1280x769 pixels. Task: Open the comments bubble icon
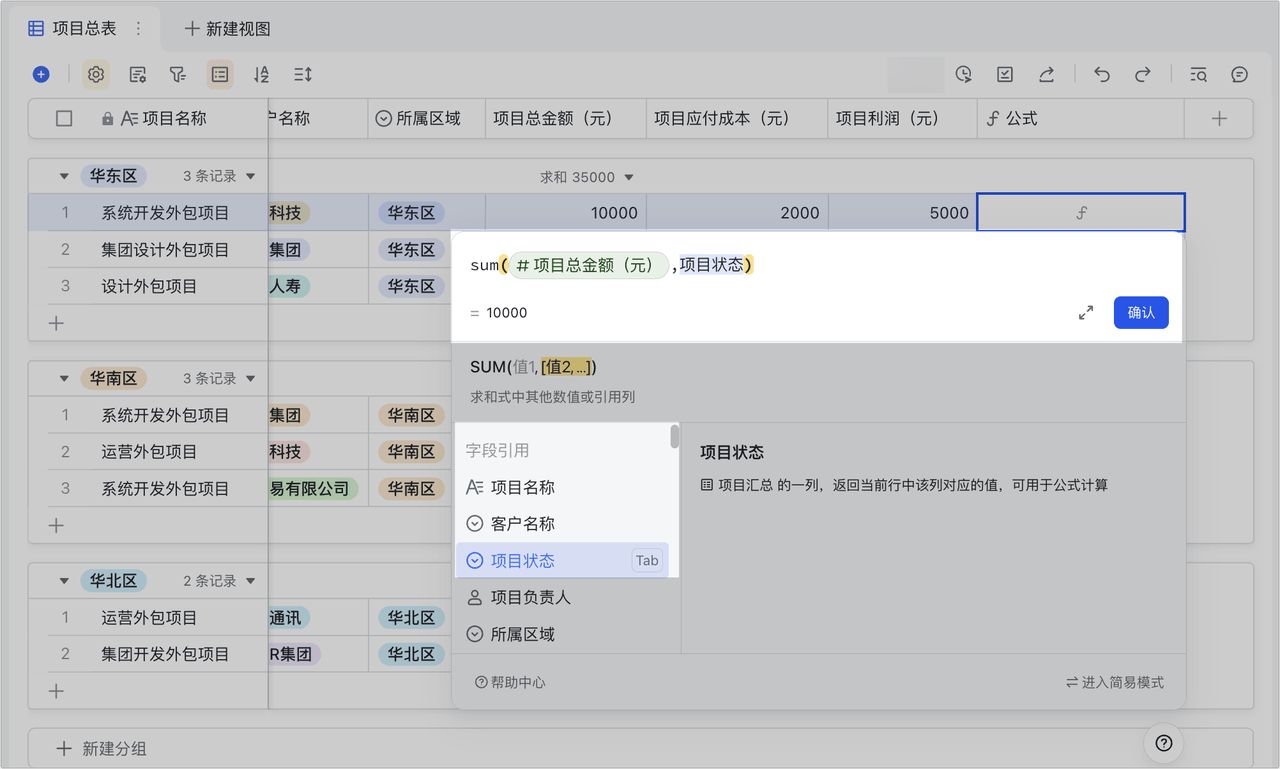(1239, 74)
